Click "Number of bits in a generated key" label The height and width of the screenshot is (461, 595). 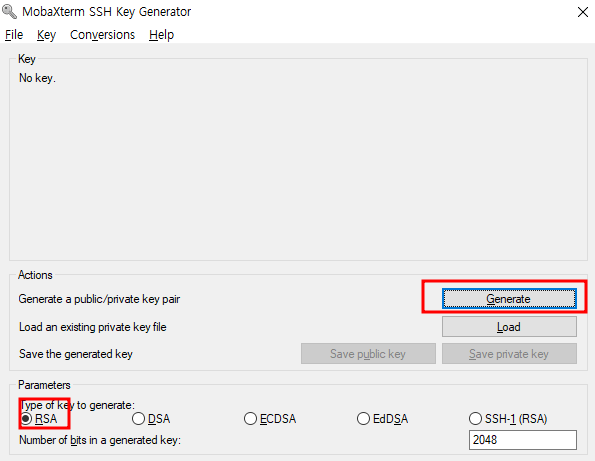(100, 440)
